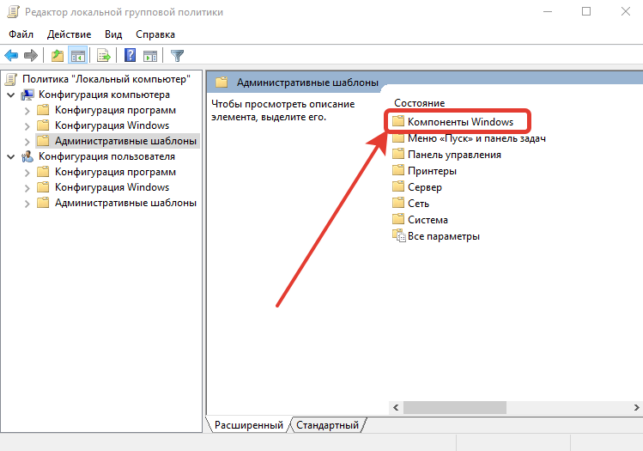Click the Система folder icon
643x451 pixels.
pyautogui.click(x=398, y=219)
